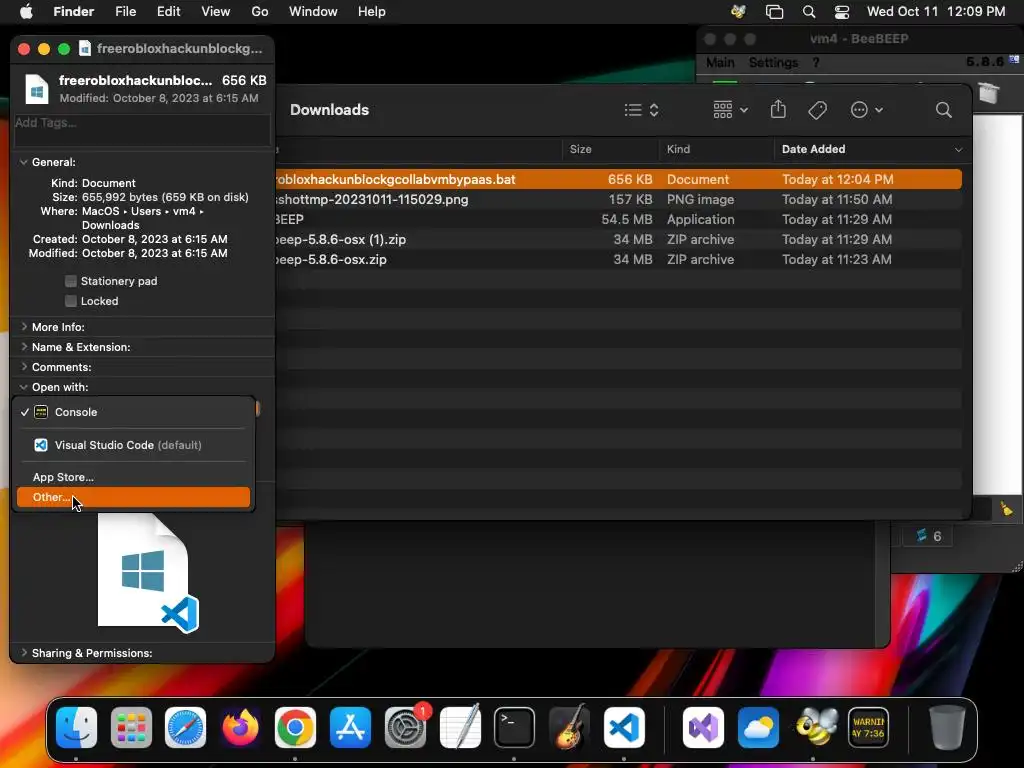Open the Go menu
The width and height of the screenshot is (1024, 768).
259,12
